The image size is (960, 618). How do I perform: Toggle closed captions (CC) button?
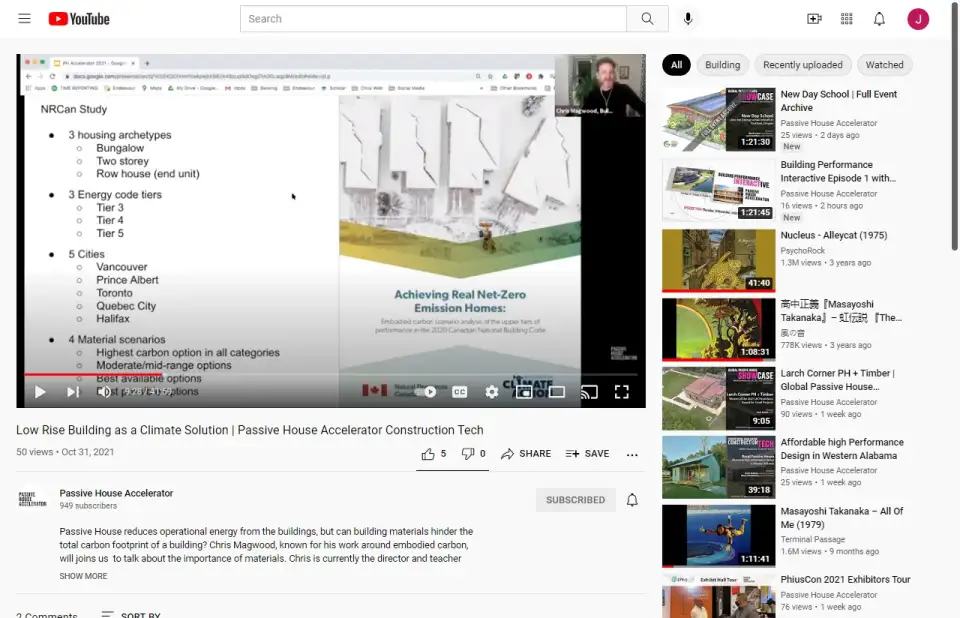click(459, 392)
